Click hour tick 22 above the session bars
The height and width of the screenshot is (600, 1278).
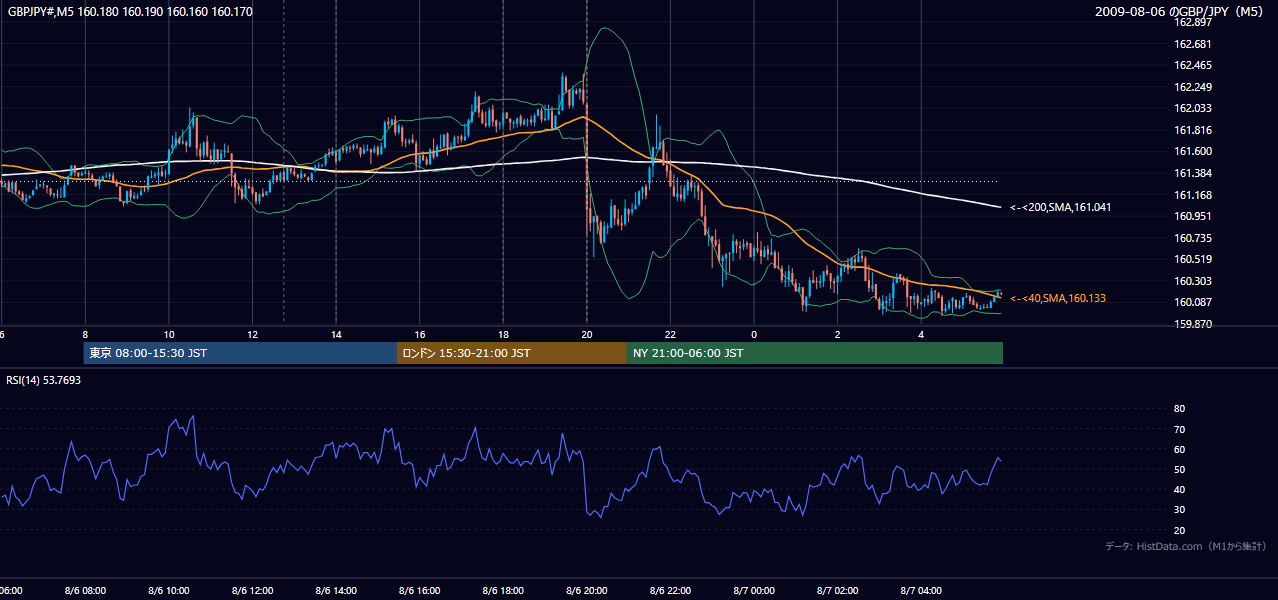pyautogui.click(x=670, y=335)
